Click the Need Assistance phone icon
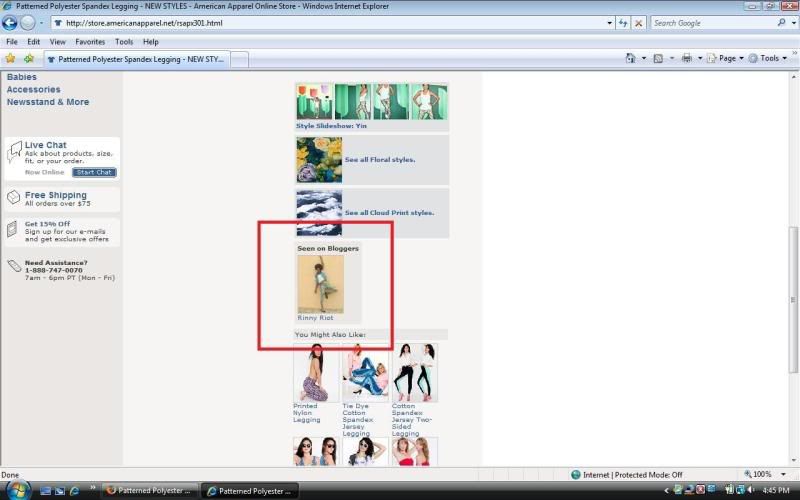 pos(14,265)
